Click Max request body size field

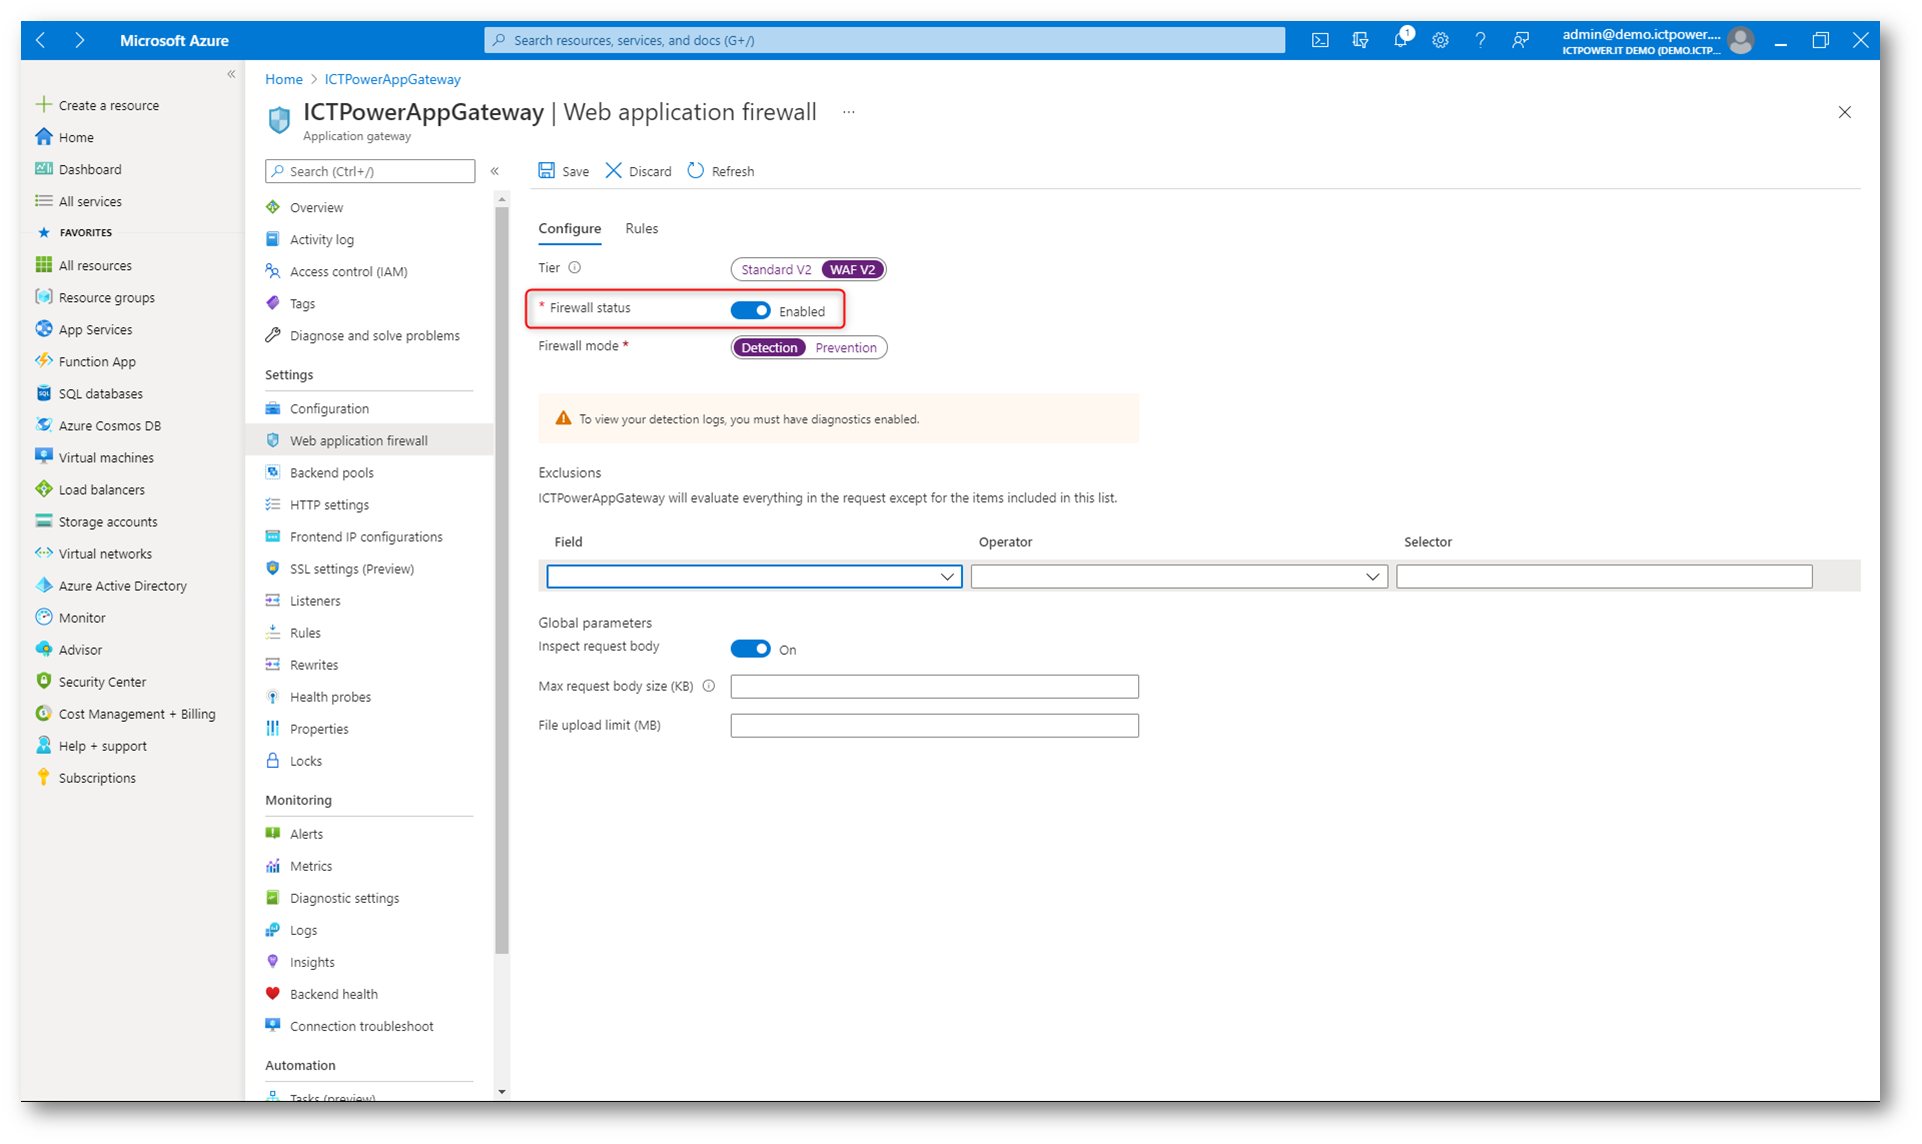[x=935, y=687]
